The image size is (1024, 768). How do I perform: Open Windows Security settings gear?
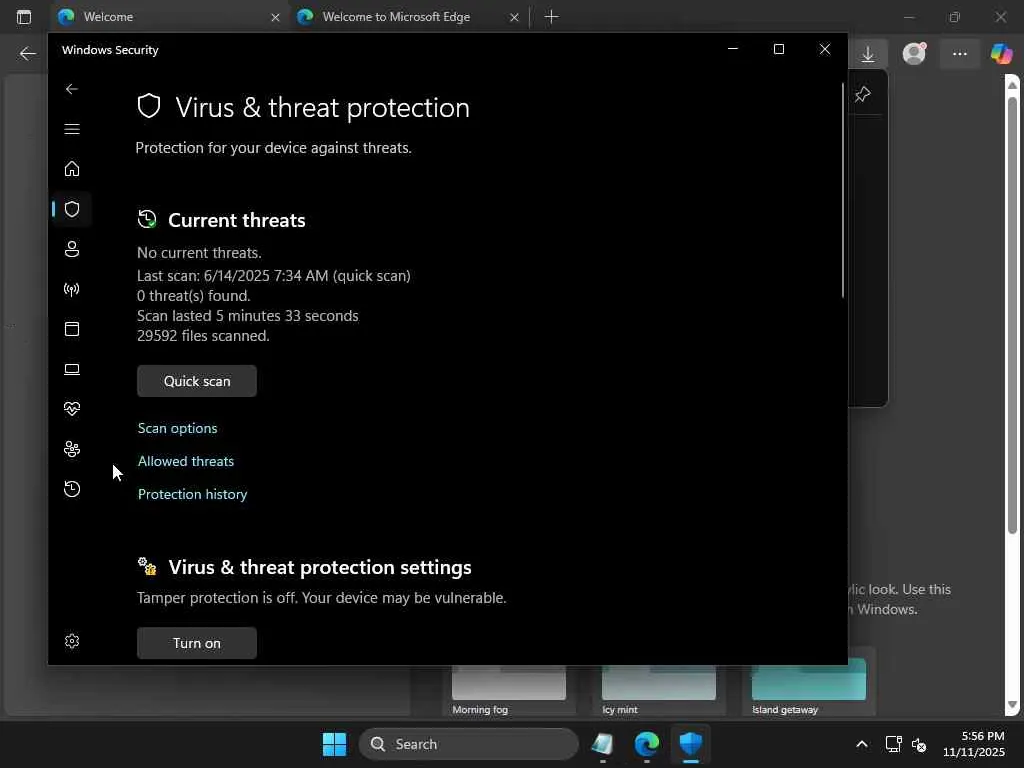[x=72, y=641]
